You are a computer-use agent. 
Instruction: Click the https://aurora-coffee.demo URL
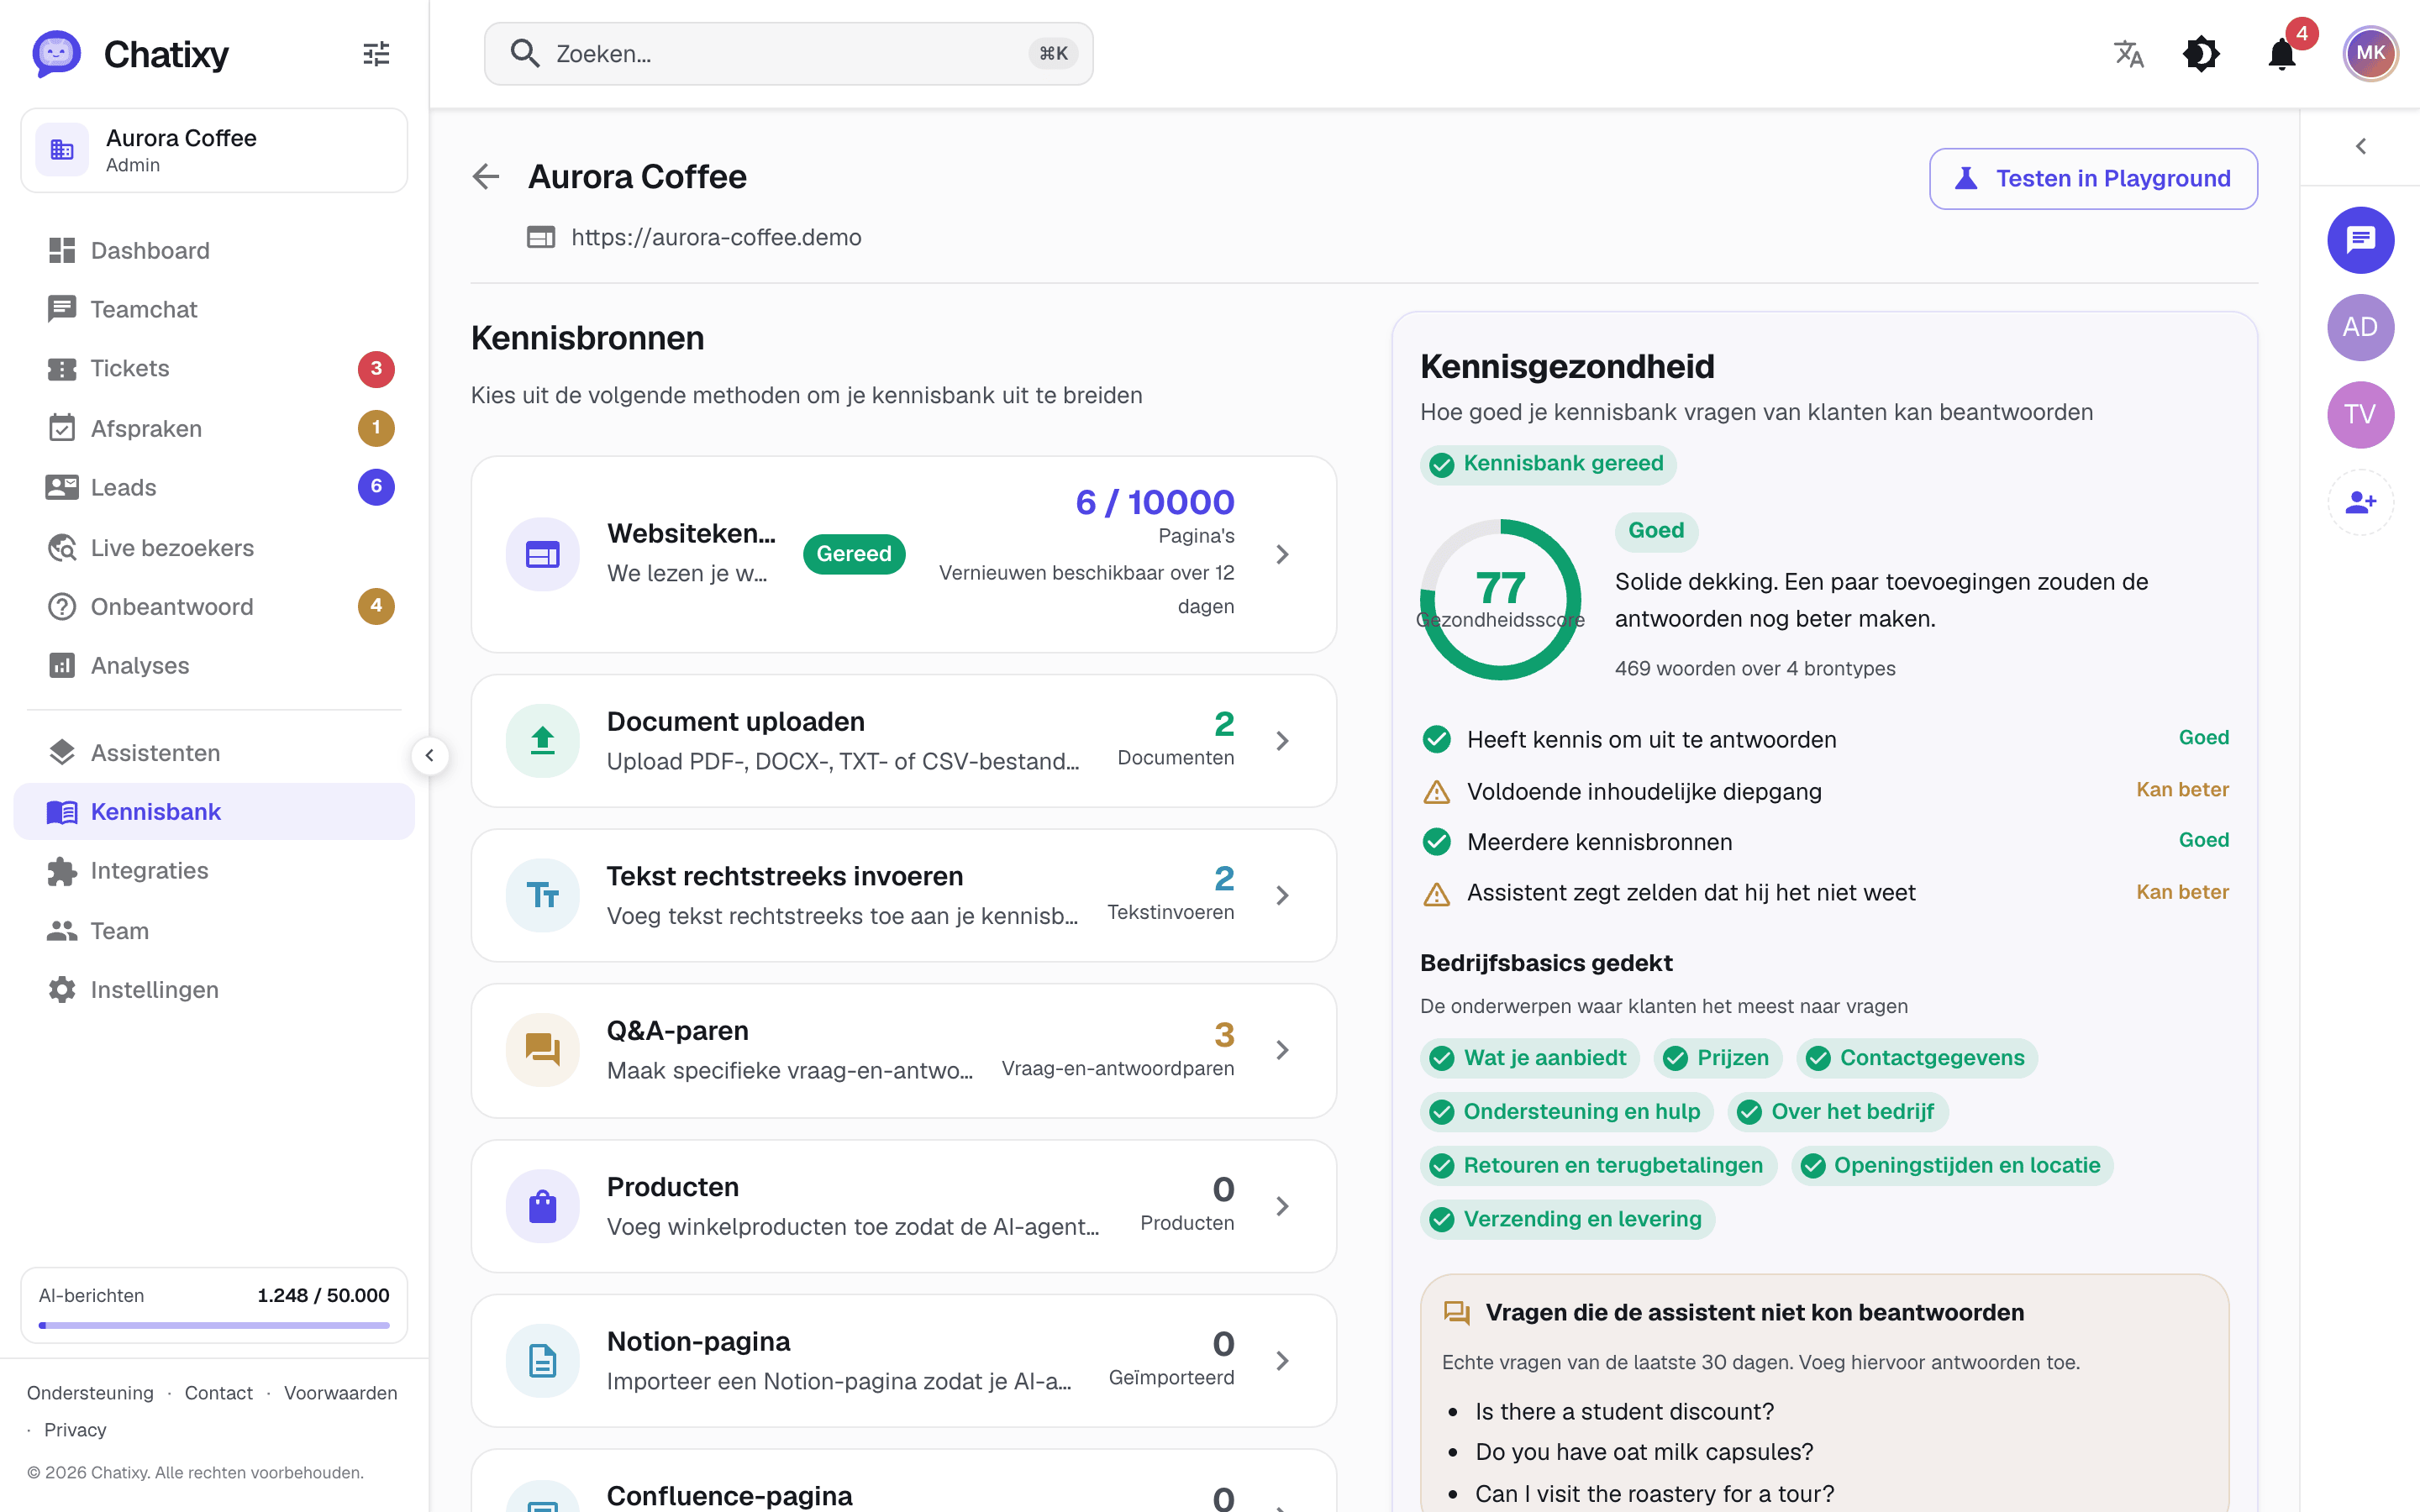click(716, 238)
